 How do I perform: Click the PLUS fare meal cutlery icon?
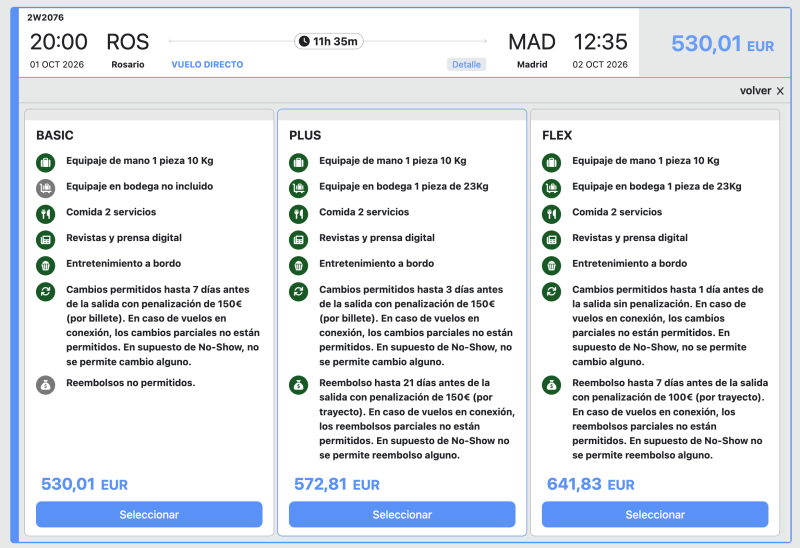coord(298,213)
